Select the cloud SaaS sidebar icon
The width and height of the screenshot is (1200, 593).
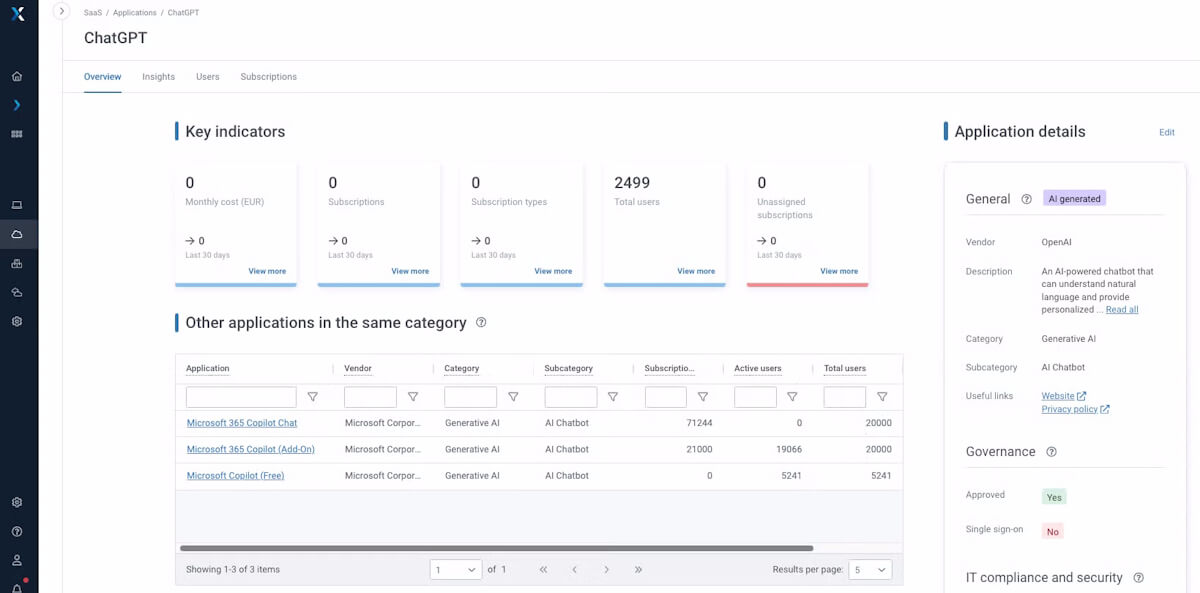click(x=17, y=234)
